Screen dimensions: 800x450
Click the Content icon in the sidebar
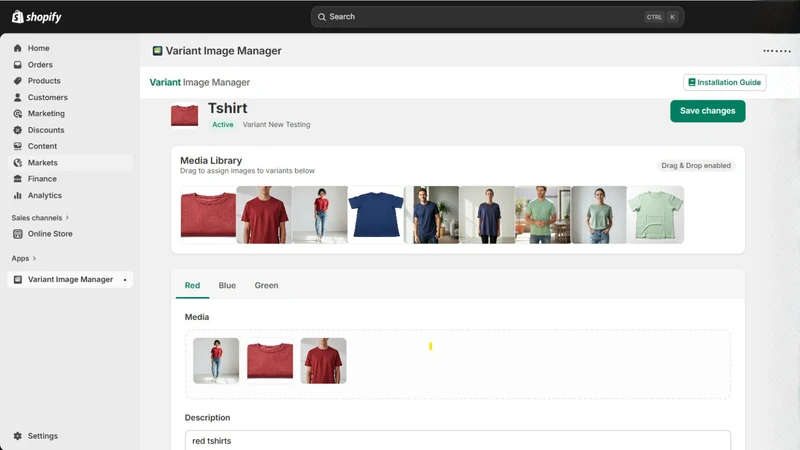click(17, 146)
